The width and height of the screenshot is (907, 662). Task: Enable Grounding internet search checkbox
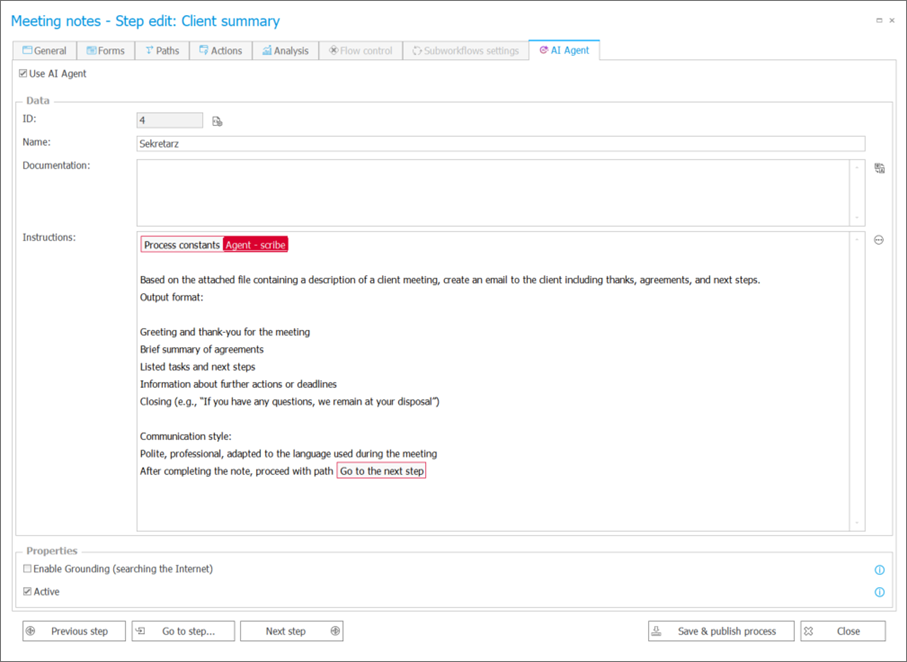click(x=27, y=569)
